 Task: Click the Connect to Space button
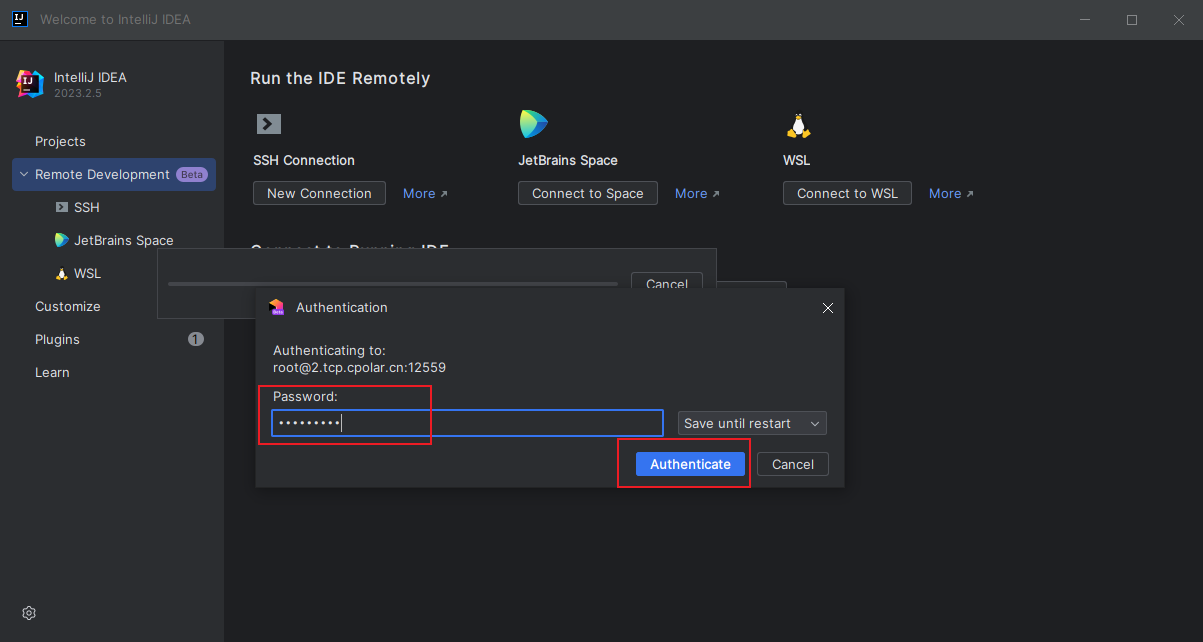pos(588,193)
